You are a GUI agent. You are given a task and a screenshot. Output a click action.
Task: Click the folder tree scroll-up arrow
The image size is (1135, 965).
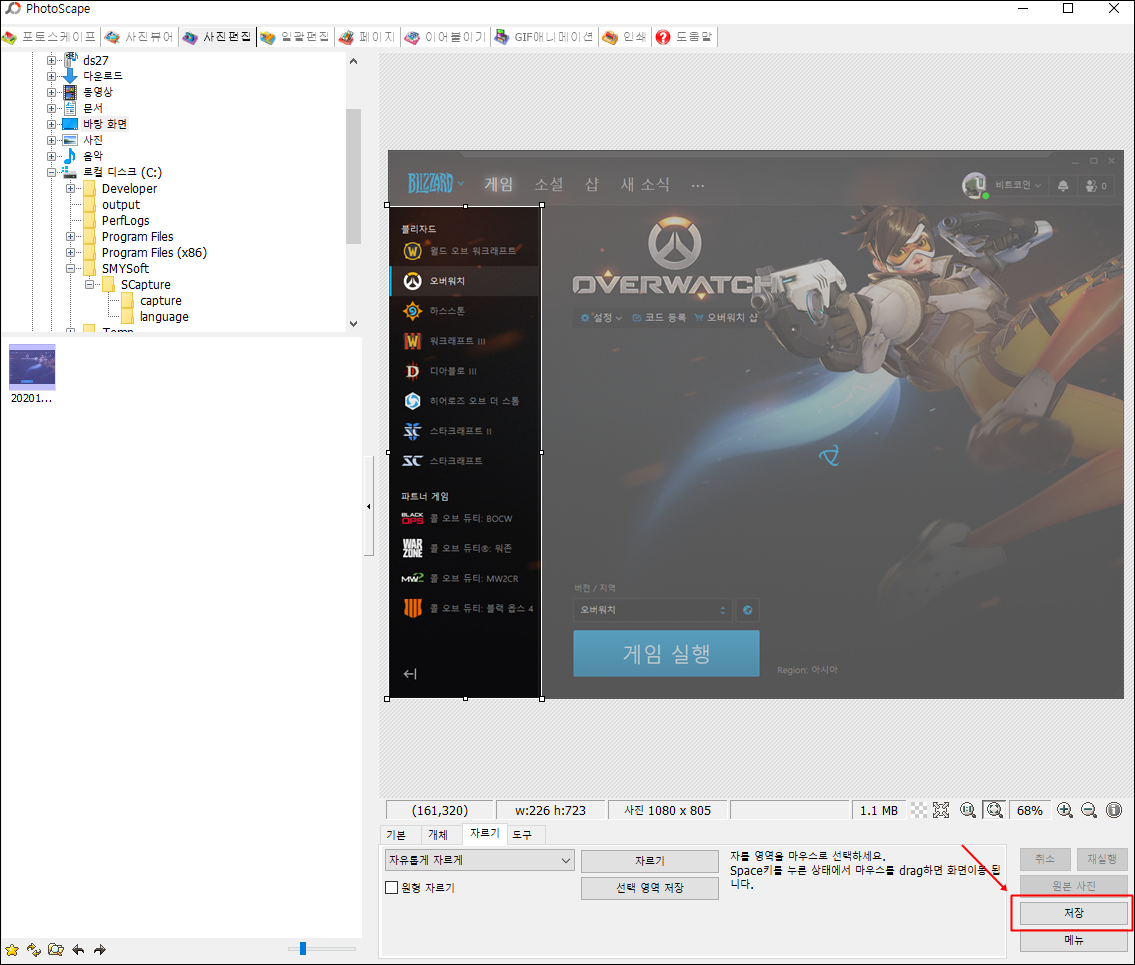[x=353, y=62]
